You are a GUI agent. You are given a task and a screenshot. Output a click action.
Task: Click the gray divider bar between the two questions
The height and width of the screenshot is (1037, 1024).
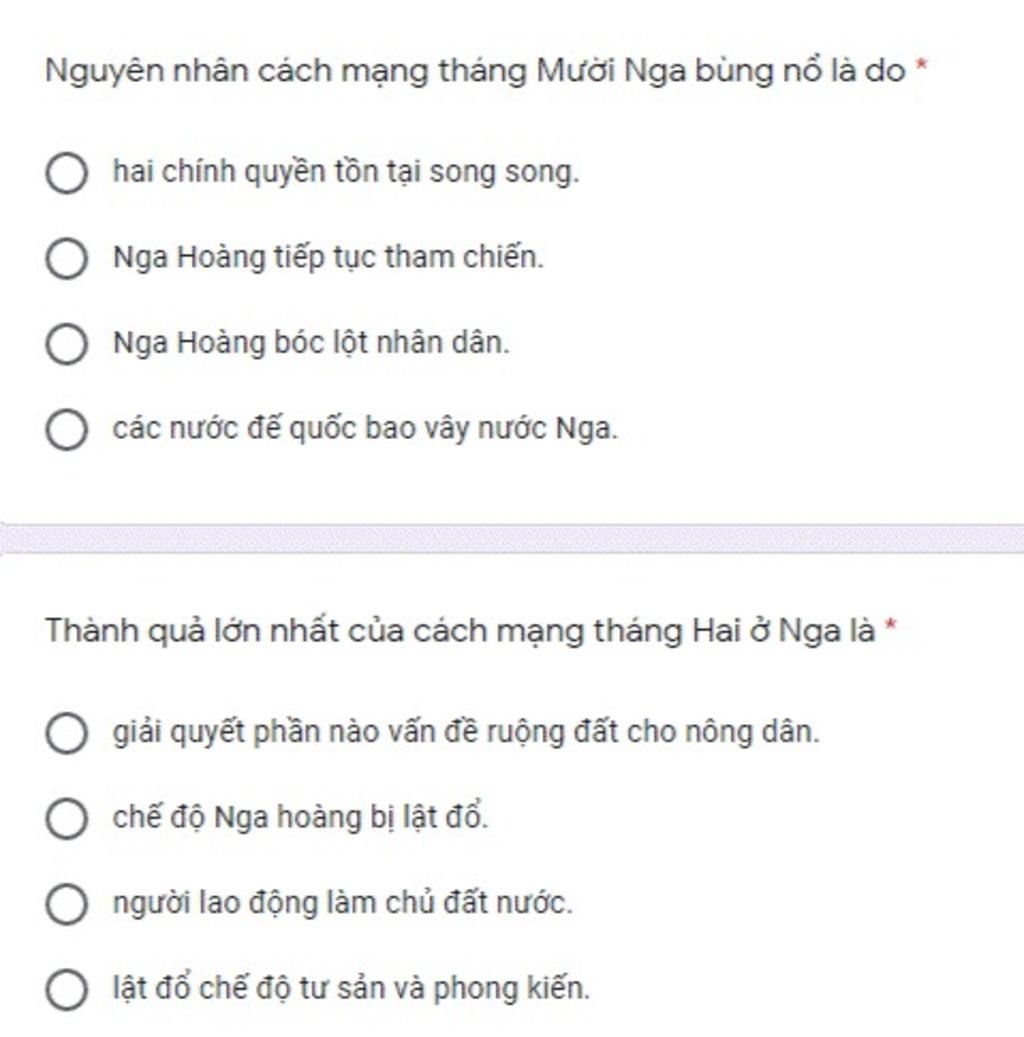[512, 538]
